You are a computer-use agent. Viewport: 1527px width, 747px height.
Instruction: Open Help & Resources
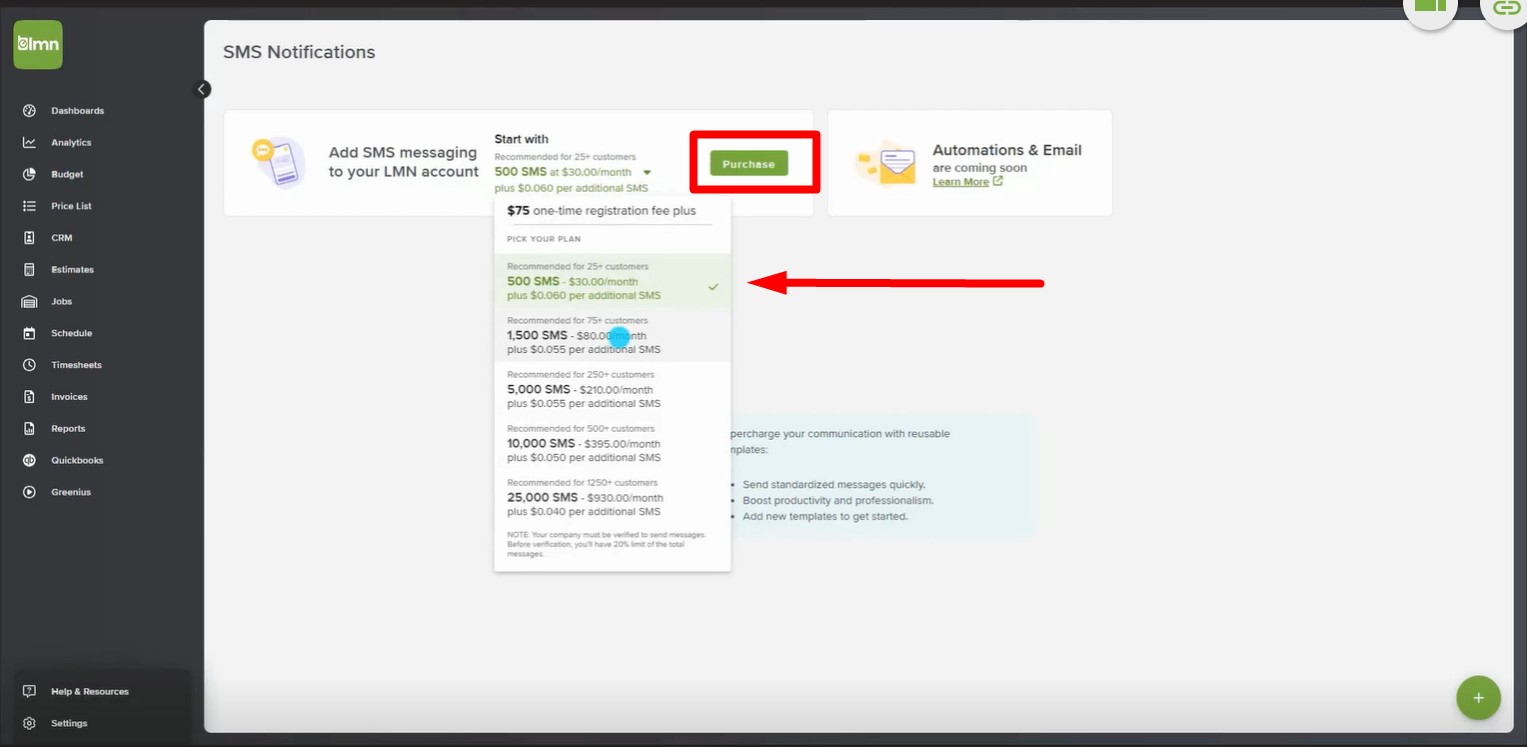[x=90, y=692]
